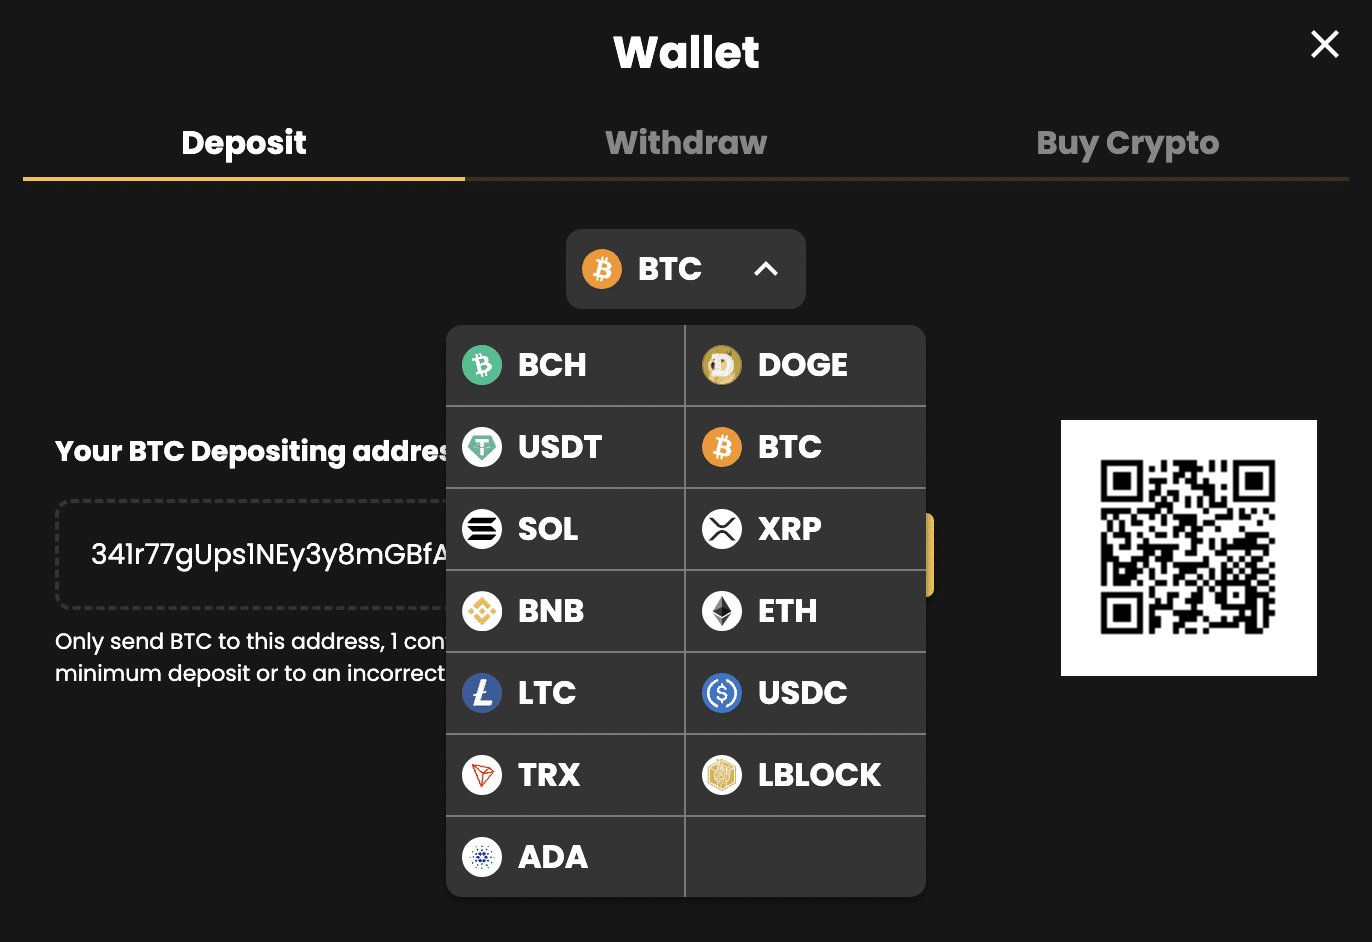Click the deposit QR code image
This screenshot has width=1372, height=942.
tap(1188, 548)
